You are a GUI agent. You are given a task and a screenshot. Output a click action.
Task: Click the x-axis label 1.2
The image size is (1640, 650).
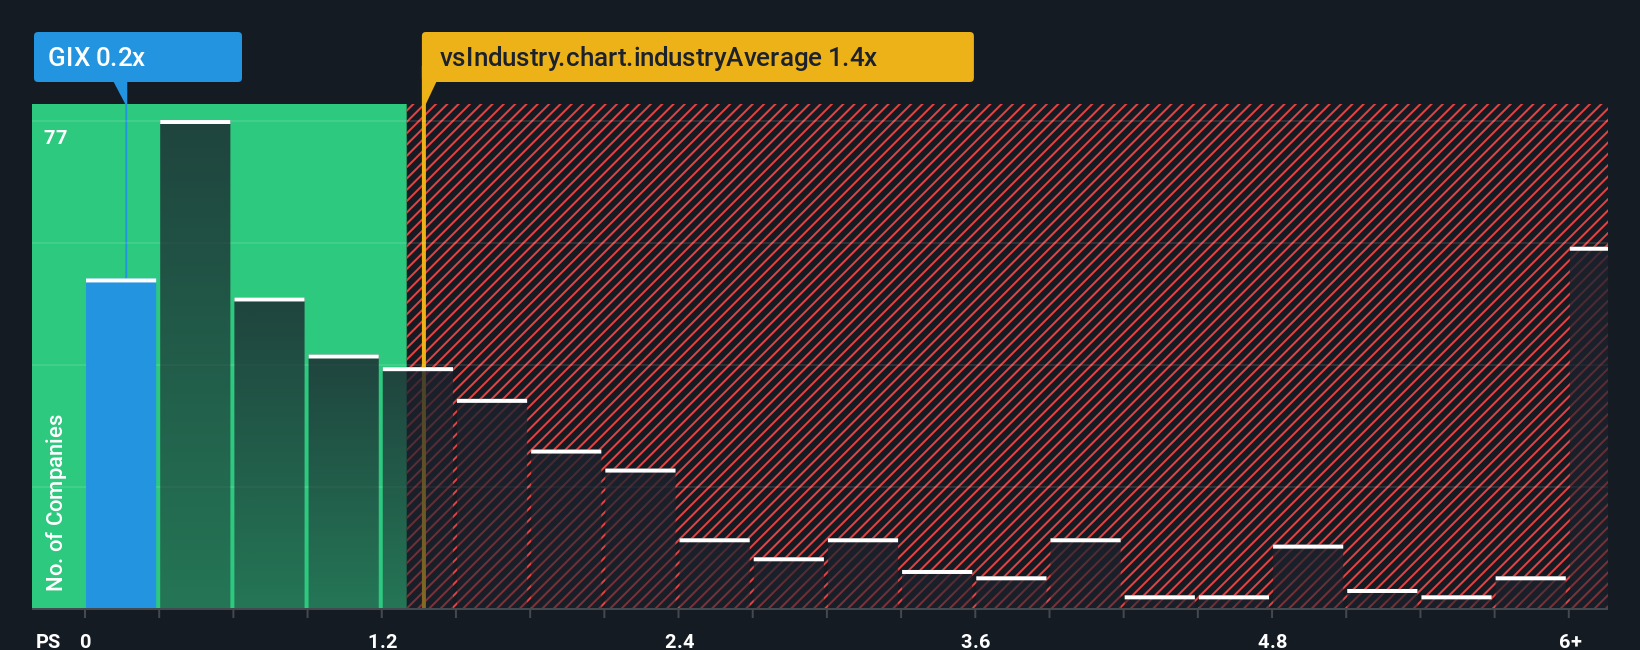tap(383, 640)
